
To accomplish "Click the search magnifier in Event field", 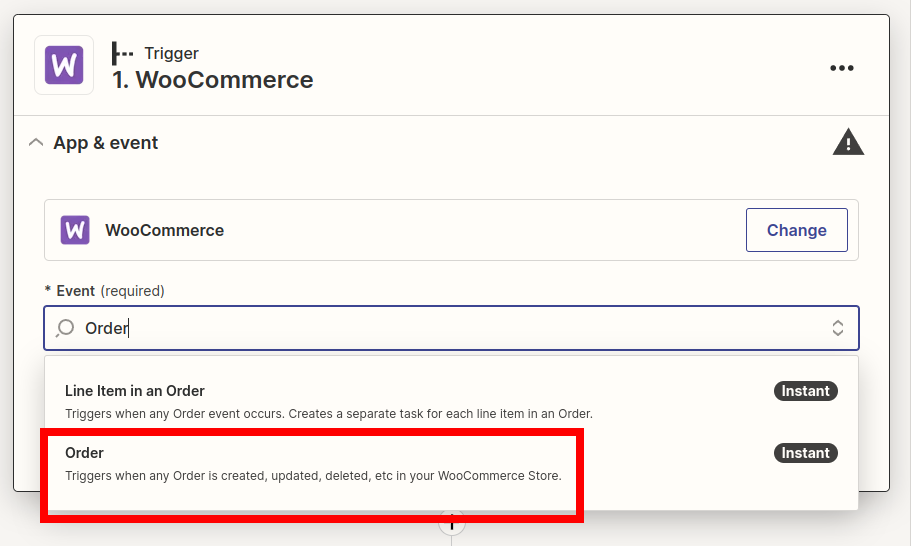I will 65,328.
